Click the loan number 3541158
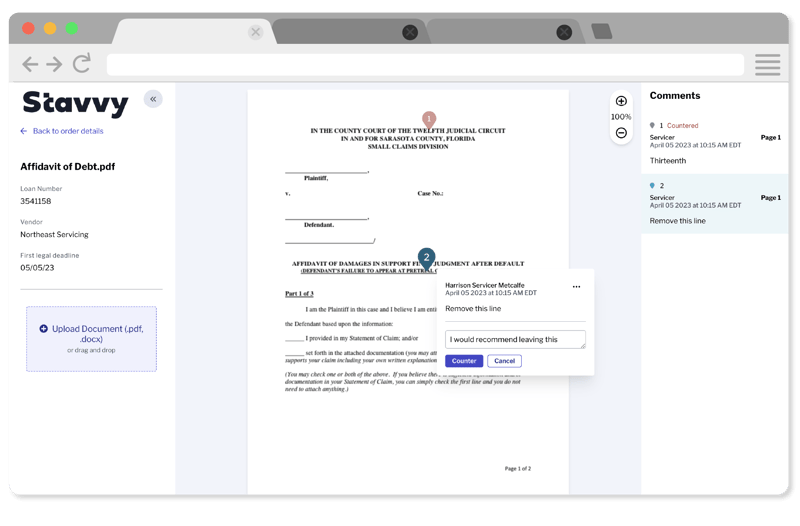 point(36,201)
